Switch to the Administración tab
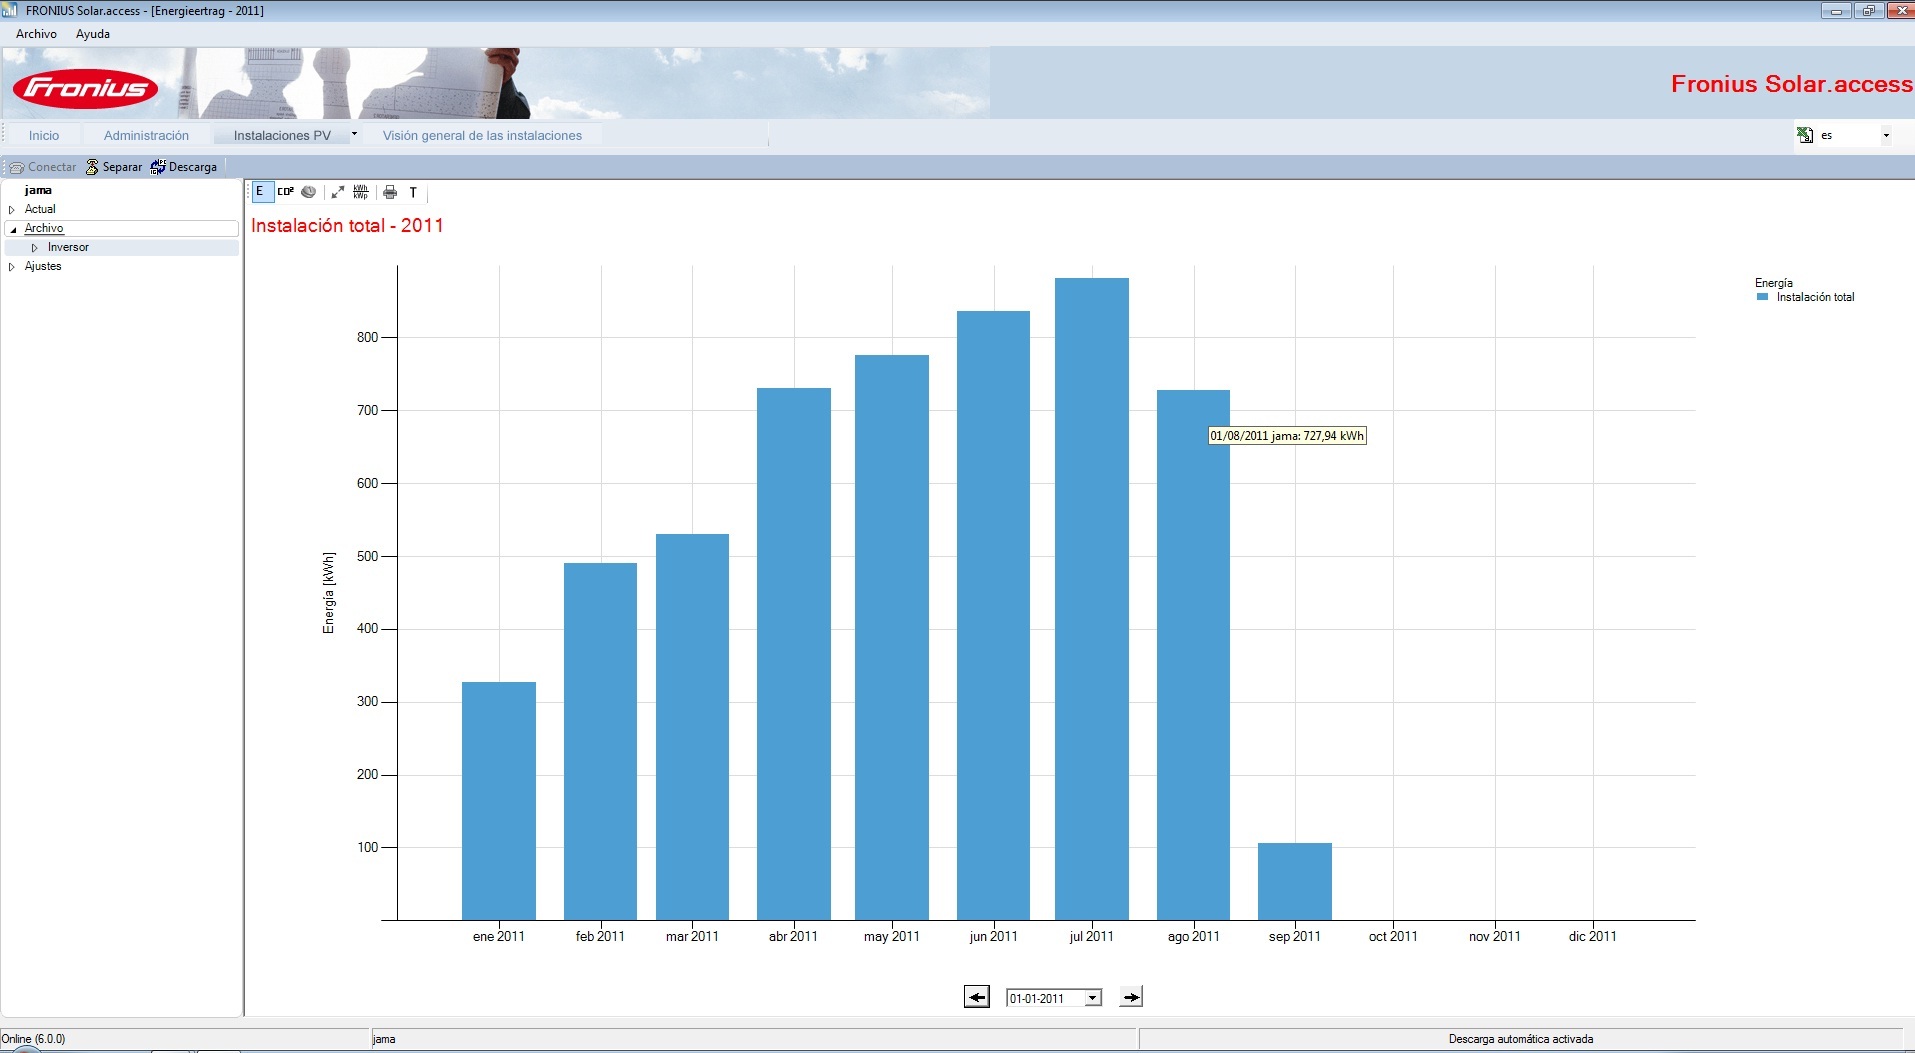This screenshot has height=1053, width=1915. [x=146, y=135]
